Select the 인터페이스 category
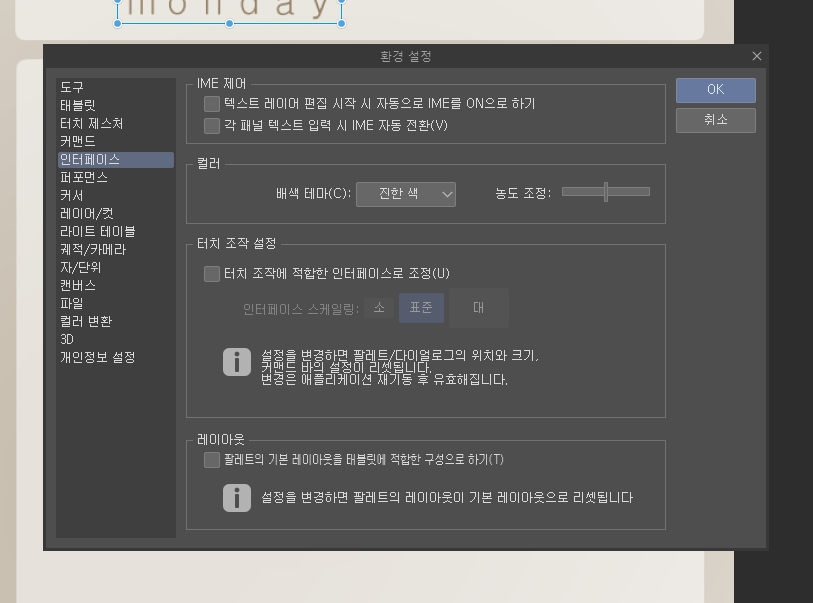The height and width of the screenshot is (603, 813). pyautogui.click(x=115, y=159)
